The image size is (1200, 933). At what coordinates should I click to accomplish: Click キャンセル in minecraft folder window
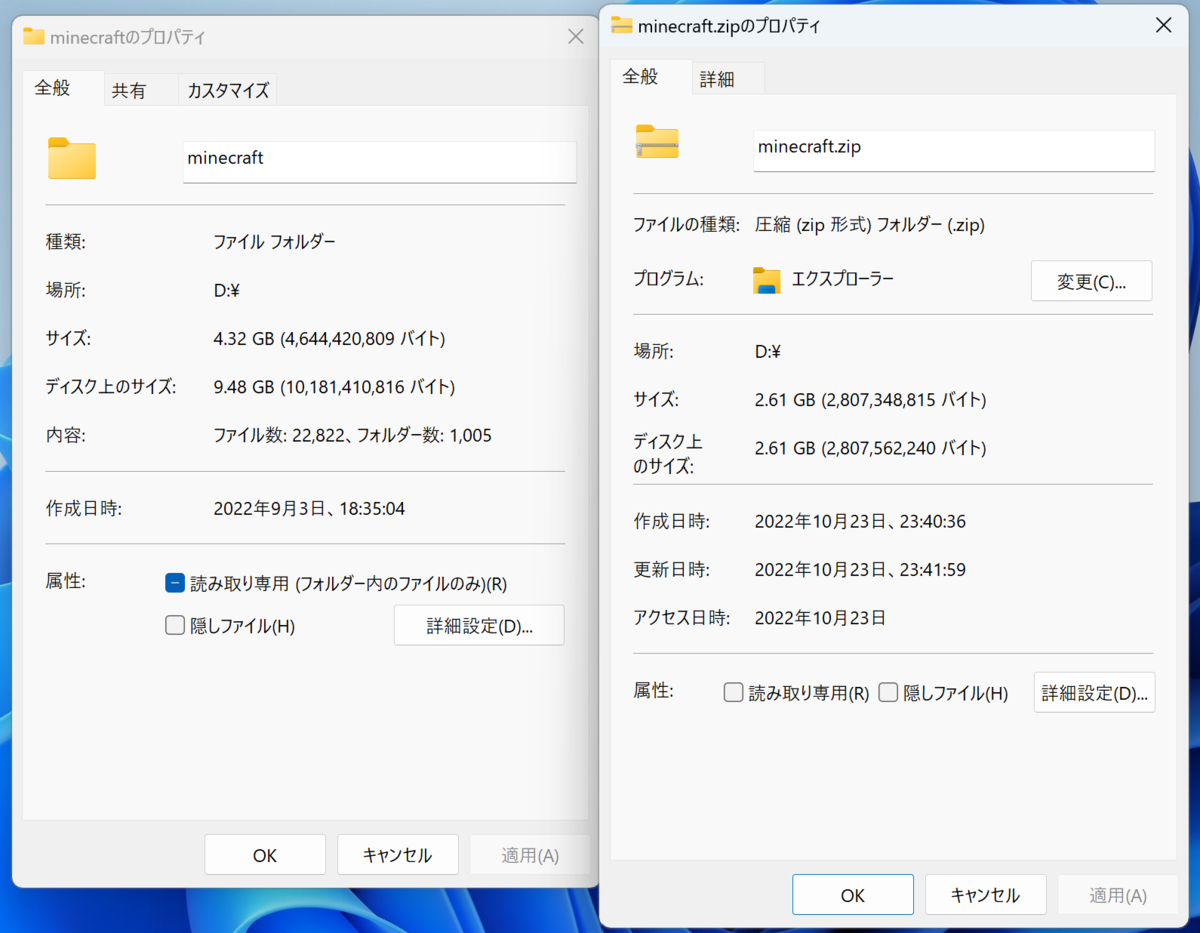tap(398, 855)
